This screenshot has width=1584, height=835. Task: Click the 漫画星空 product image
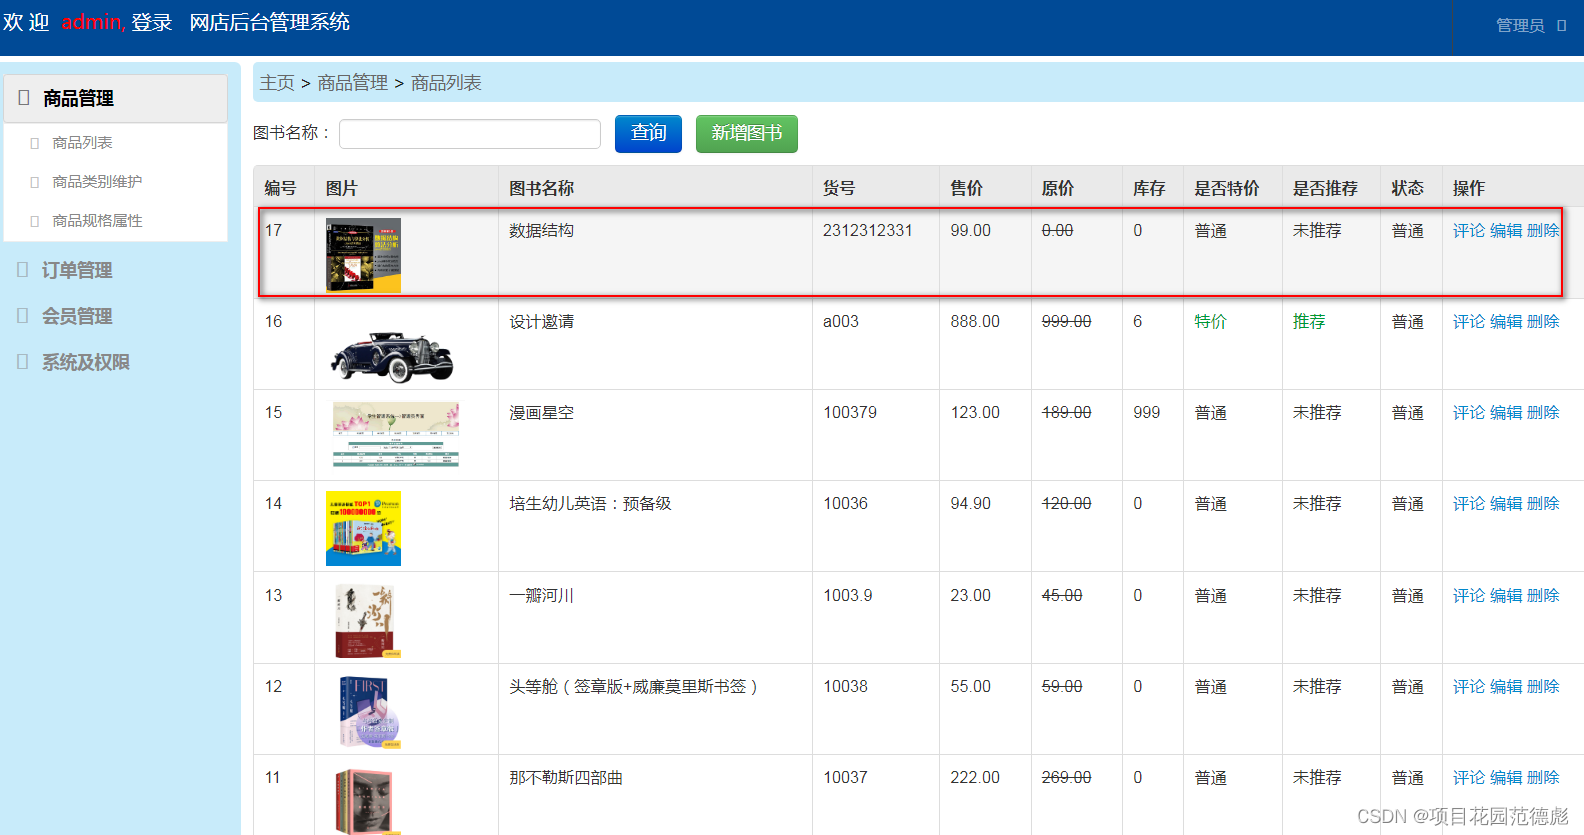point(396,435)
